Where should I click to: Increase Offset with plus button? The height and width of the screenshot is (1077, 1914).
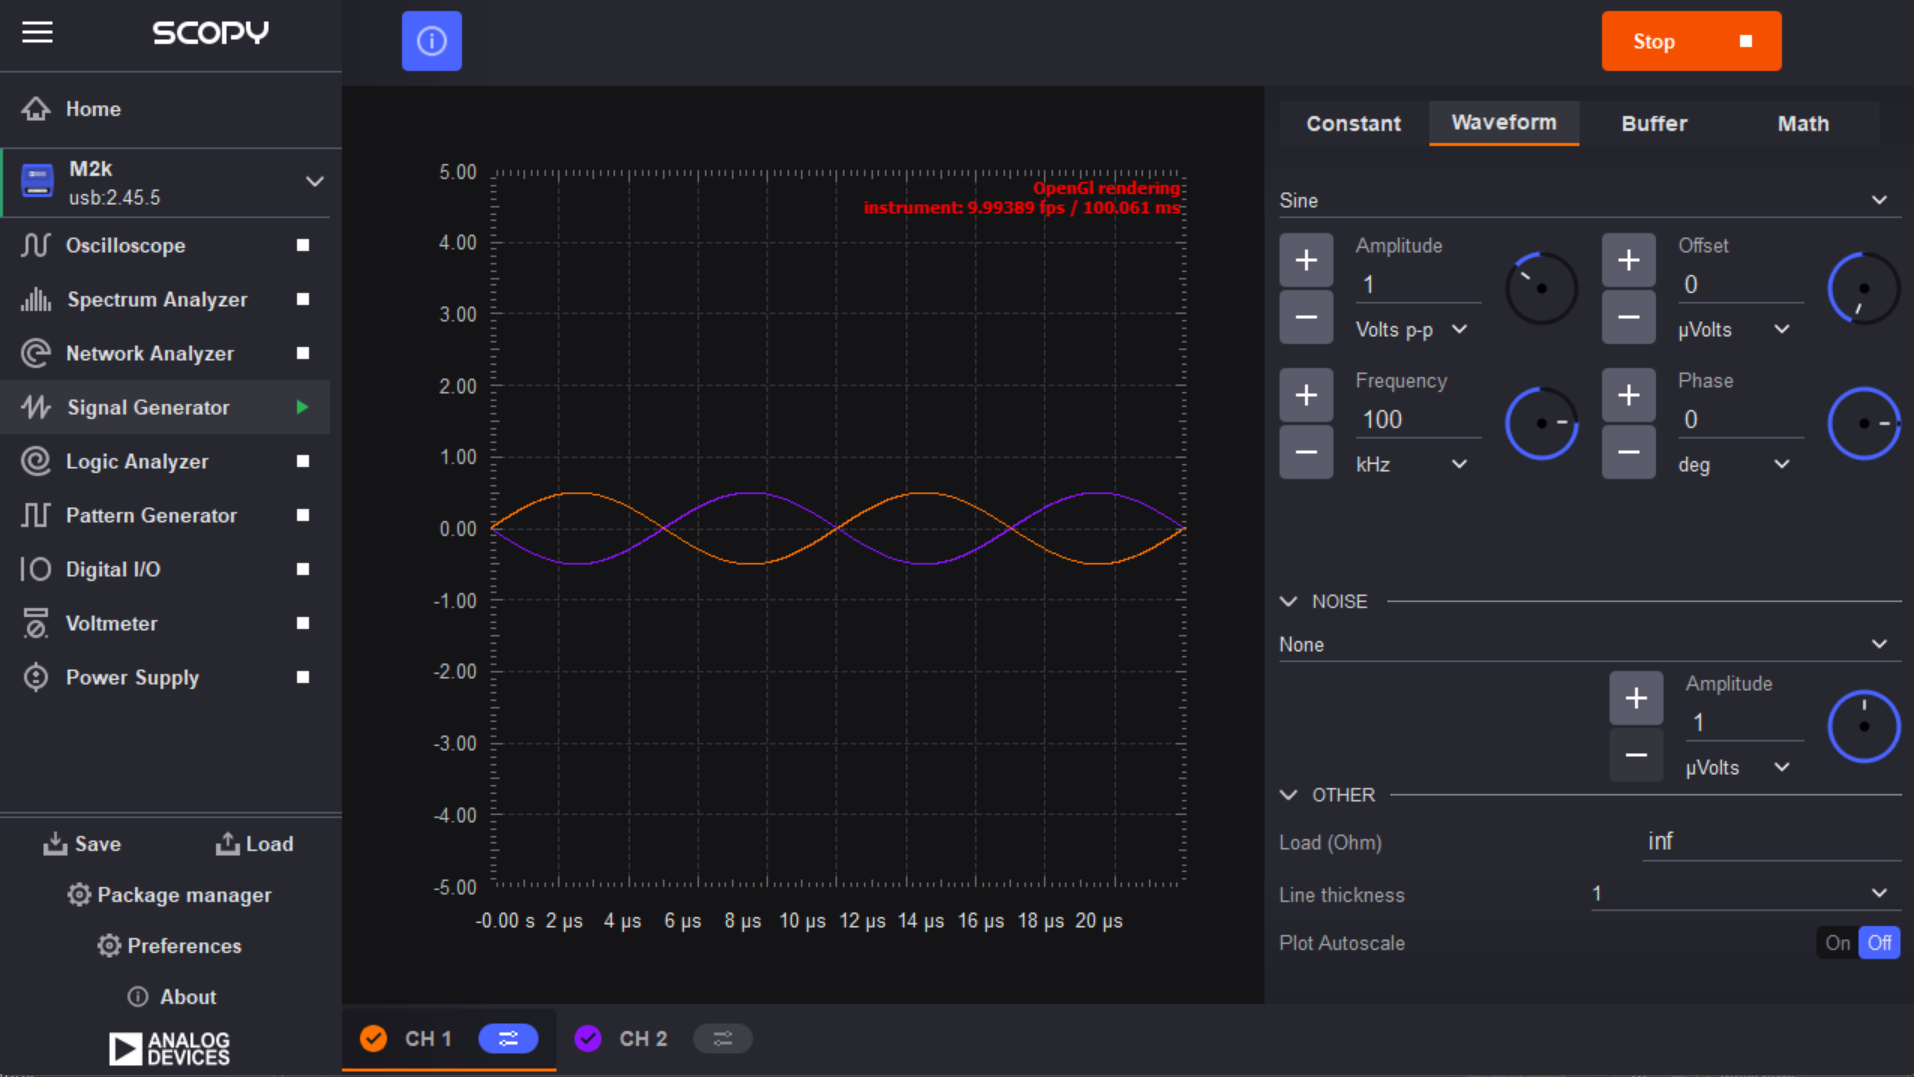point(1628,260)
